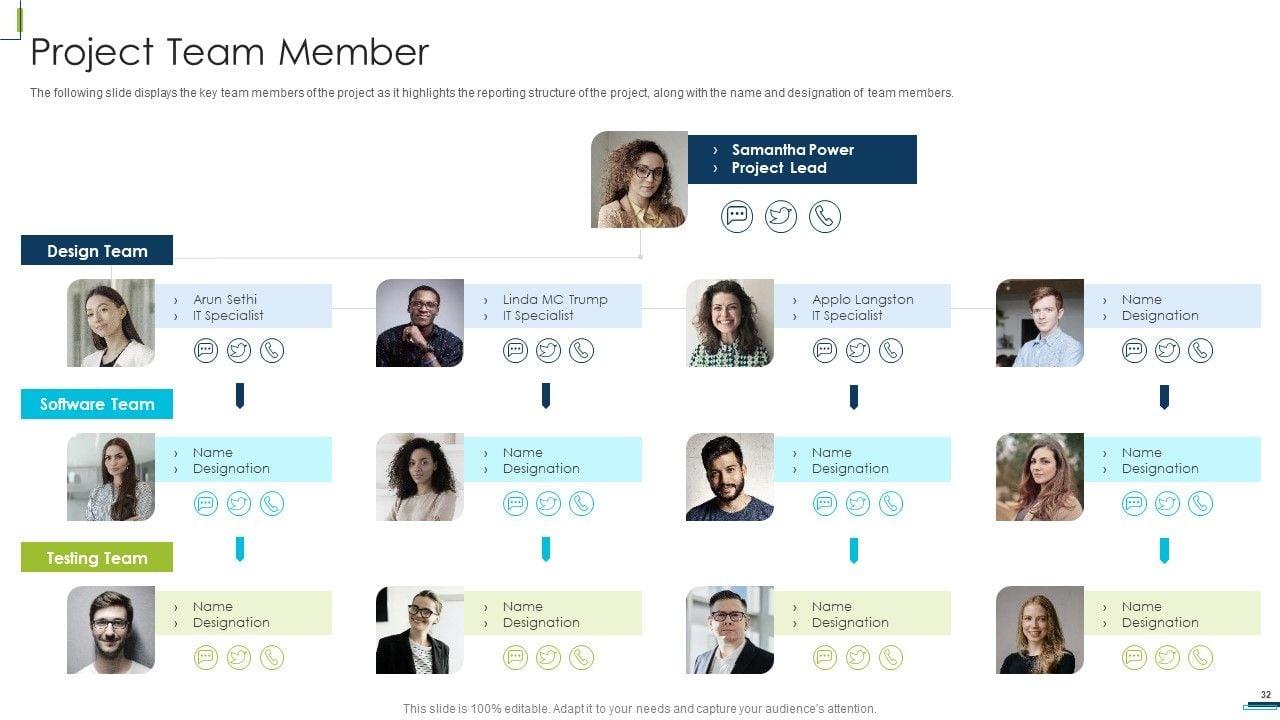
Task: Click Arun Sethi's chat icon
Action: coord(206,350)
